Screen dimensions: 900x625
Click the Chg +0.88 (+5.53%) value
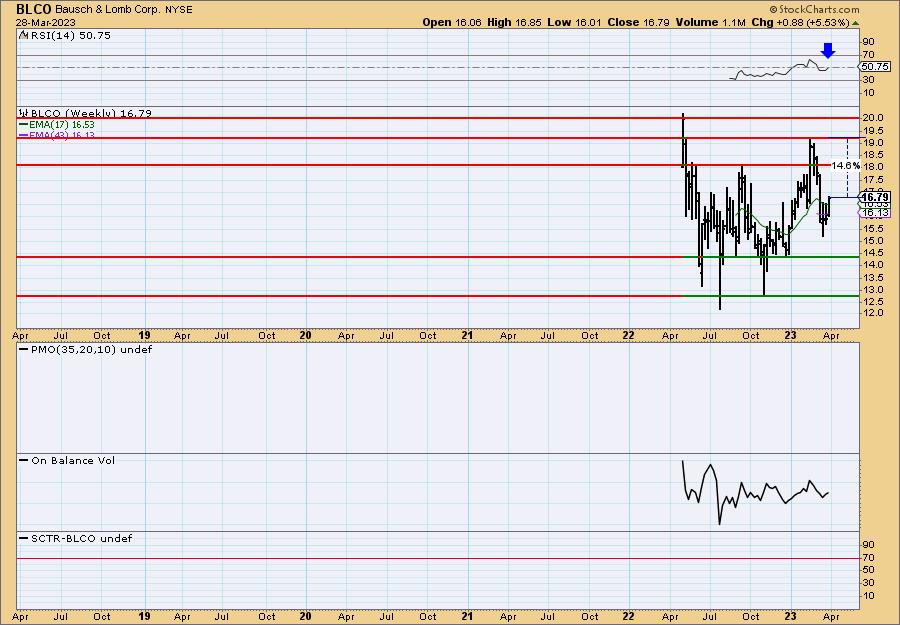801,22
